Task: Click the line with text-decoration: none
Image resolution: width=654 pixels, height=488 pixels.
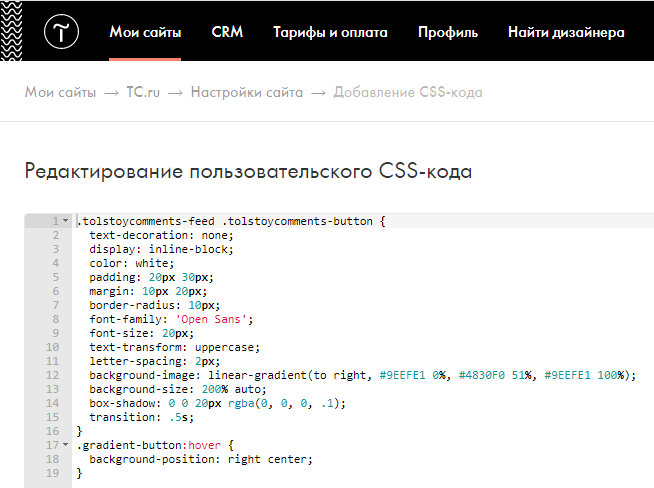Action: (x=161, y=235)
